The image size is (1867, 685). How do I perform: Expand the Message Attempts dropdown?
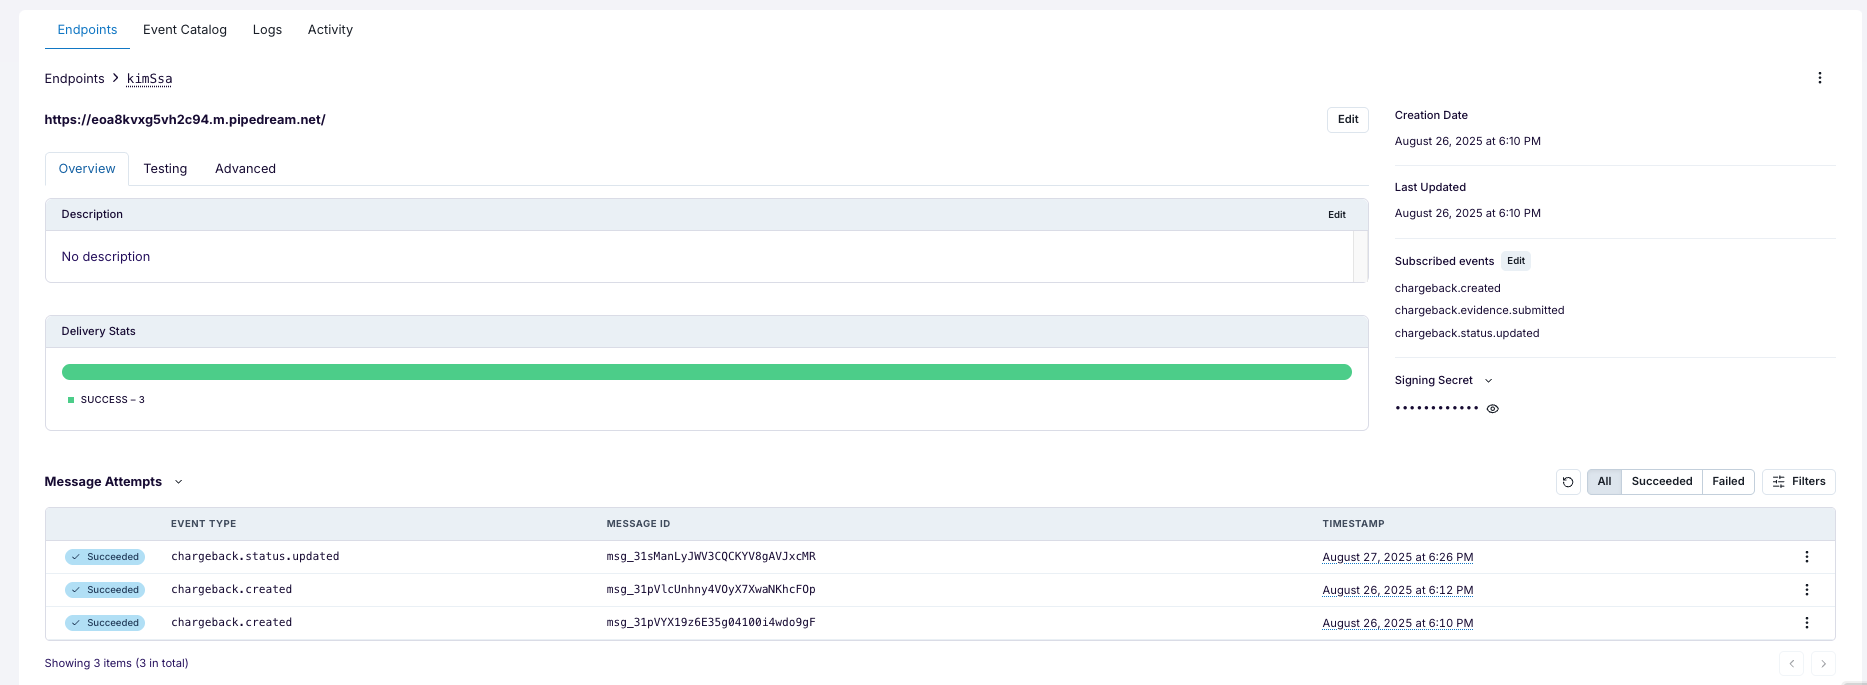(178, 482)
